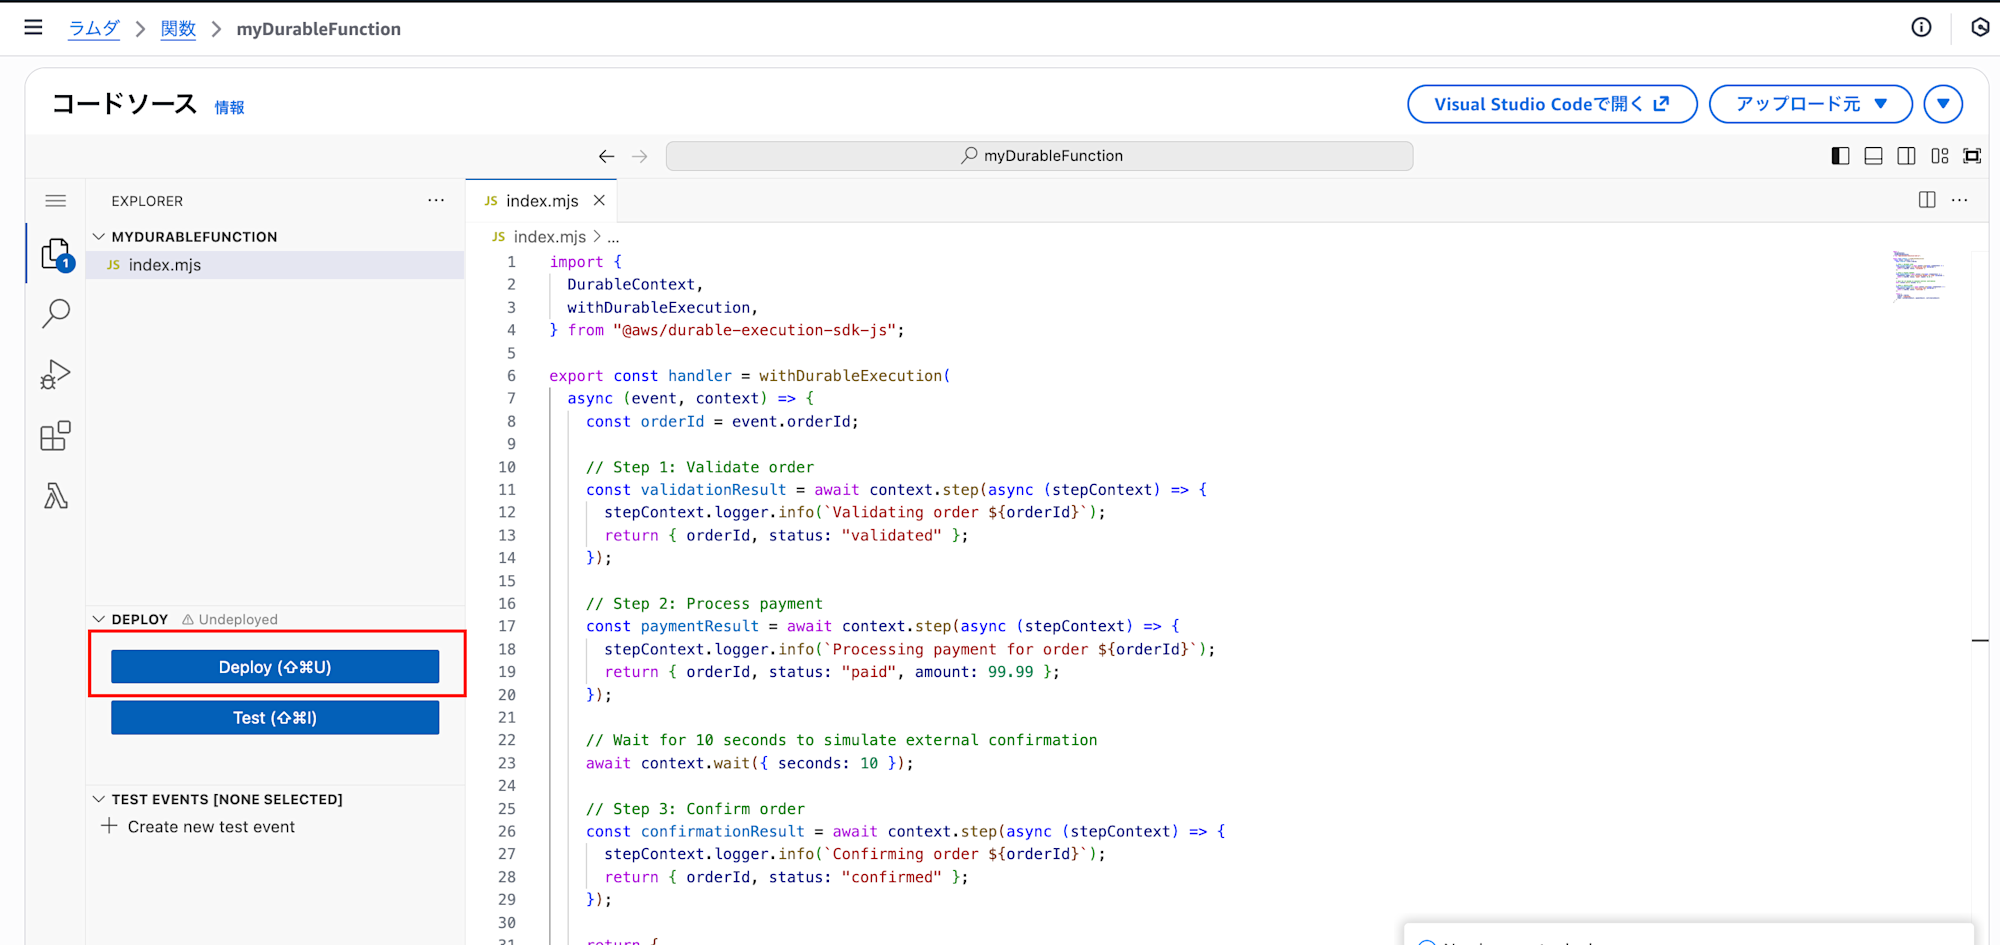
Task: Open the Explorer files icon in activity bar
Action: [x=56, y=254]
